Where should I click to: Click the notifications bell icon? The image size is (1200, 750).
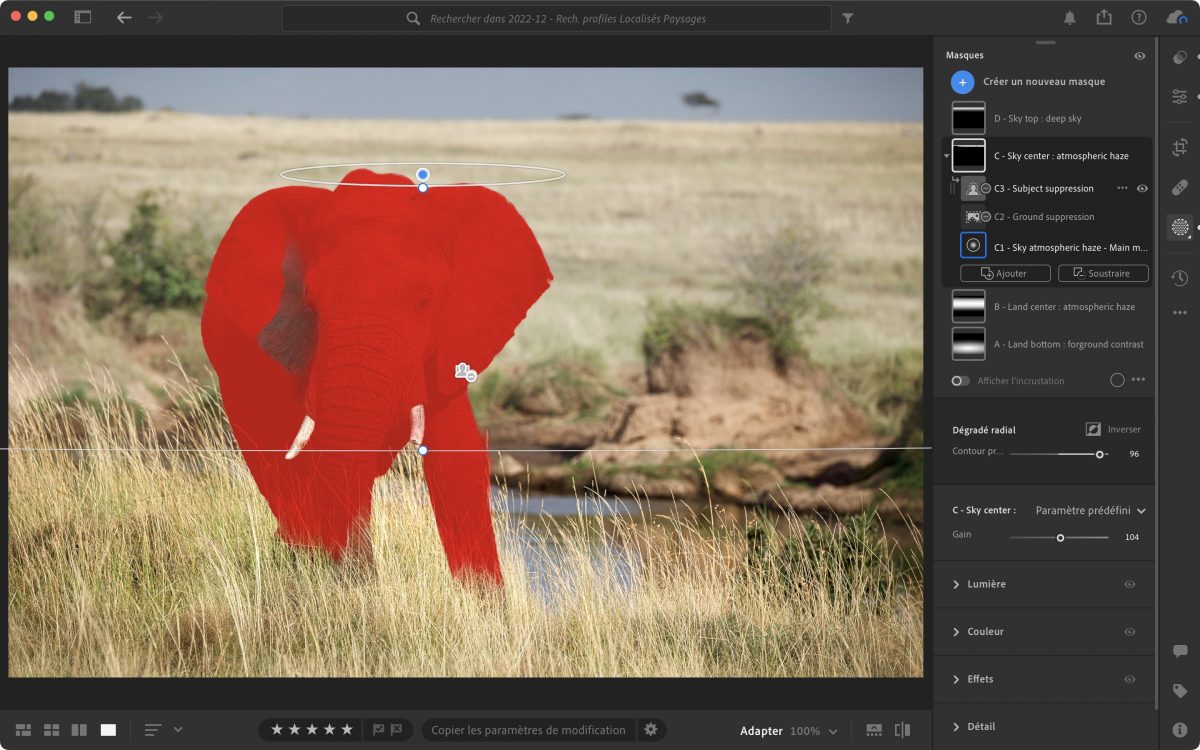point(1070,18)
